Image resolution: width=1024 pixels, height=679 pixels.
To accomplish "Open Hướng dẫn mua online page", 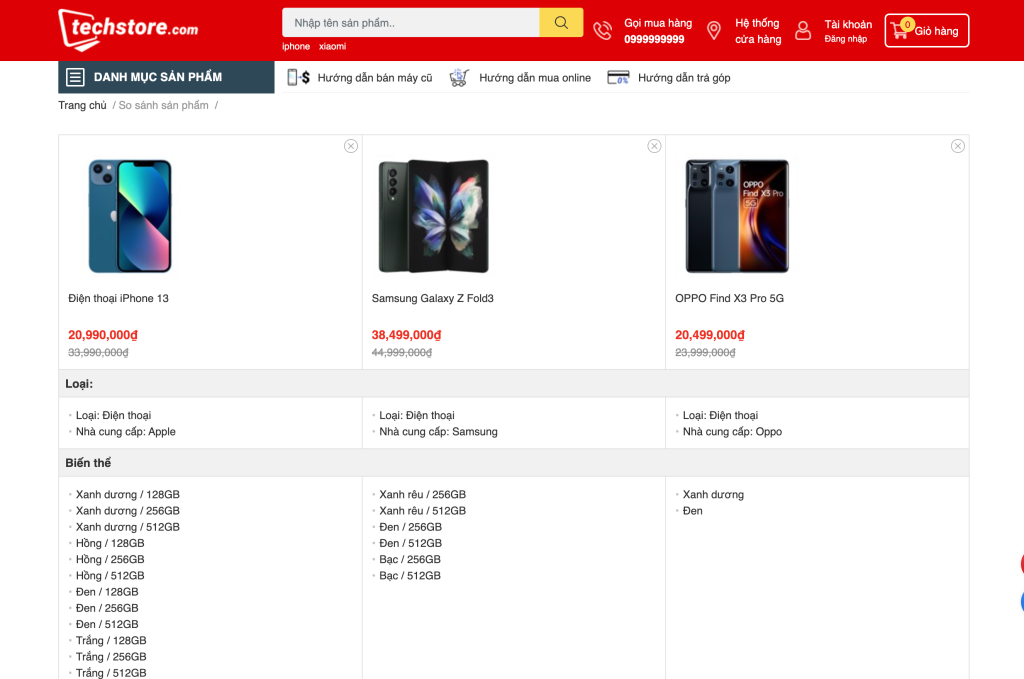I will 534,77.
